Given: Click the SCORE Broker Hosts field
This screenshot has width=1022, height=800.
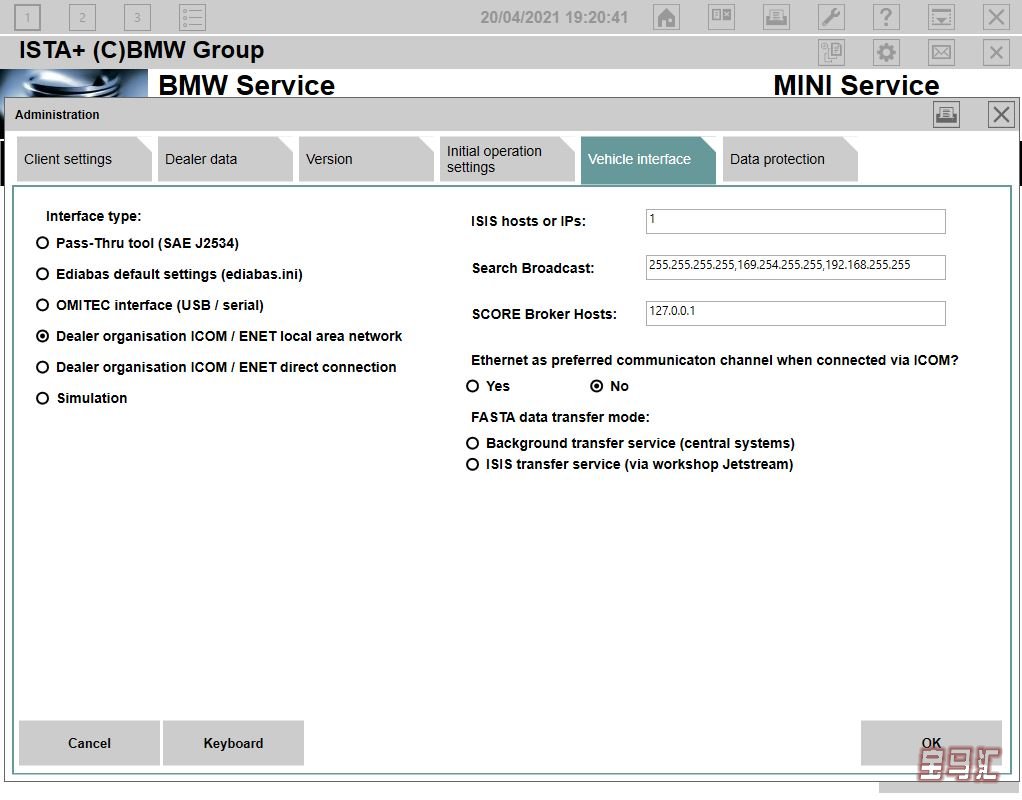Looking at the screenshot, I should click(795, 313).
